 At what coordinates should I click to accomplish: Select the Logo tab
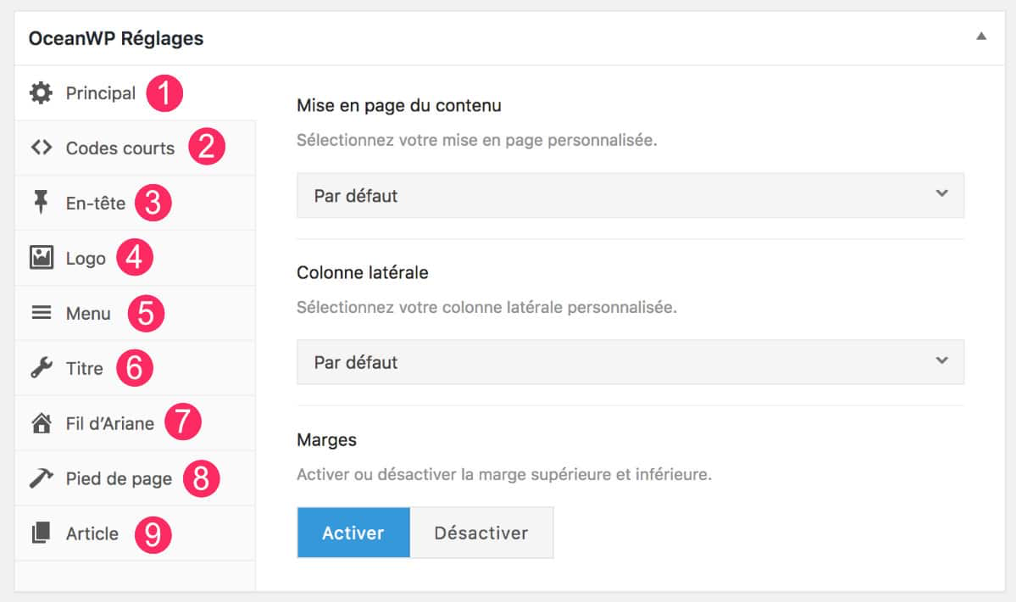pyautogui.click(x=135, y=258)
